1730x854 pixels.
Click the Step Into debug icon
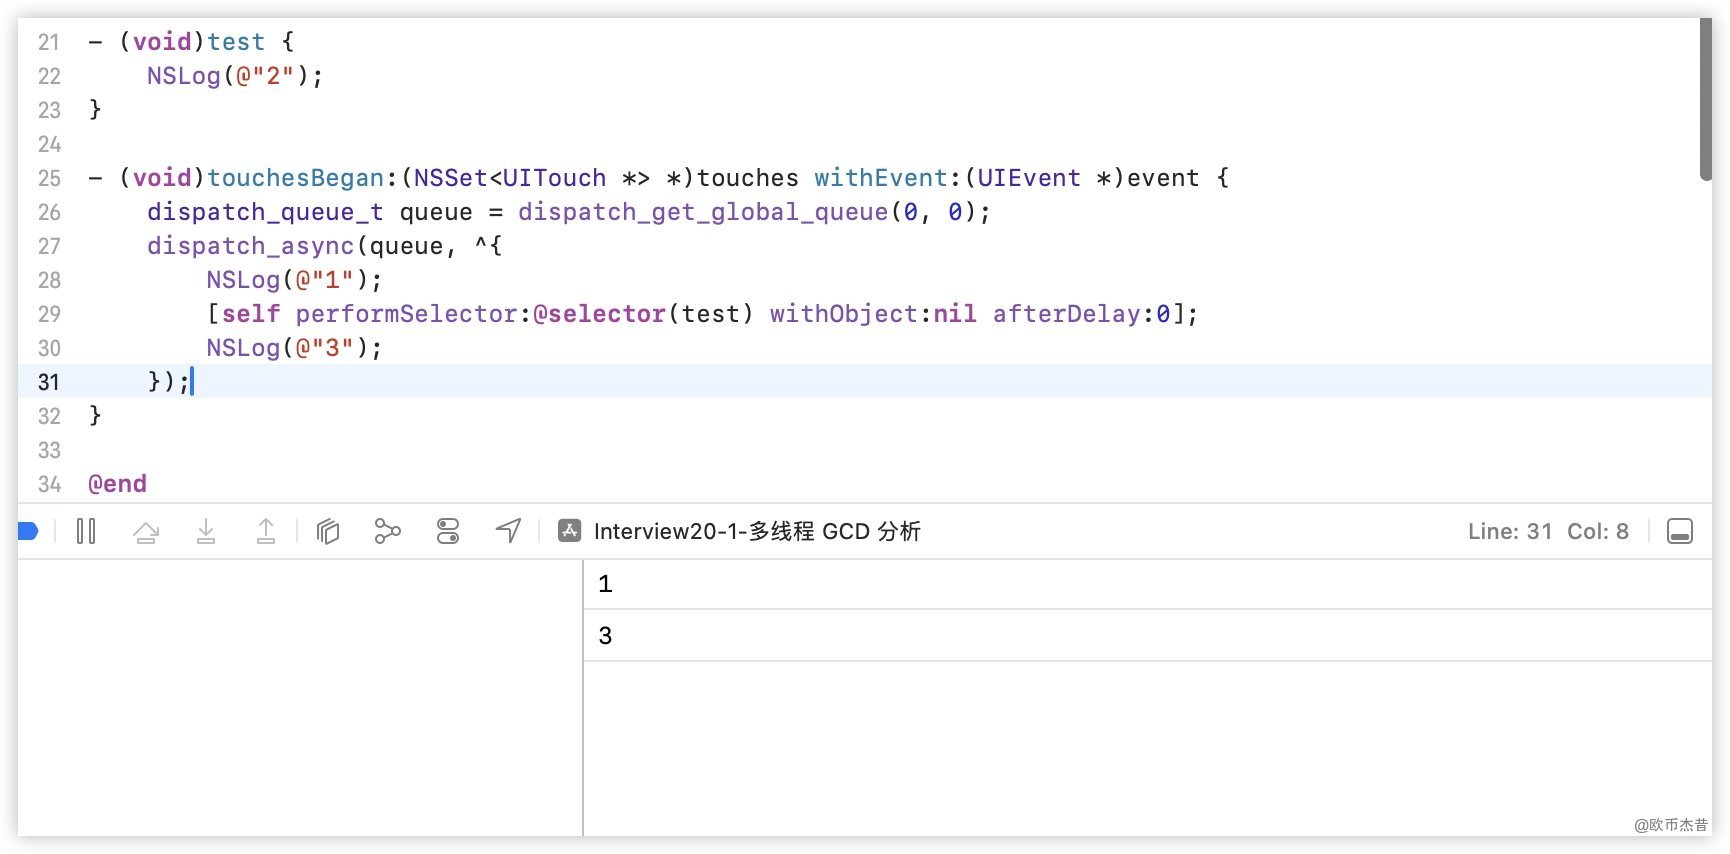206,531
